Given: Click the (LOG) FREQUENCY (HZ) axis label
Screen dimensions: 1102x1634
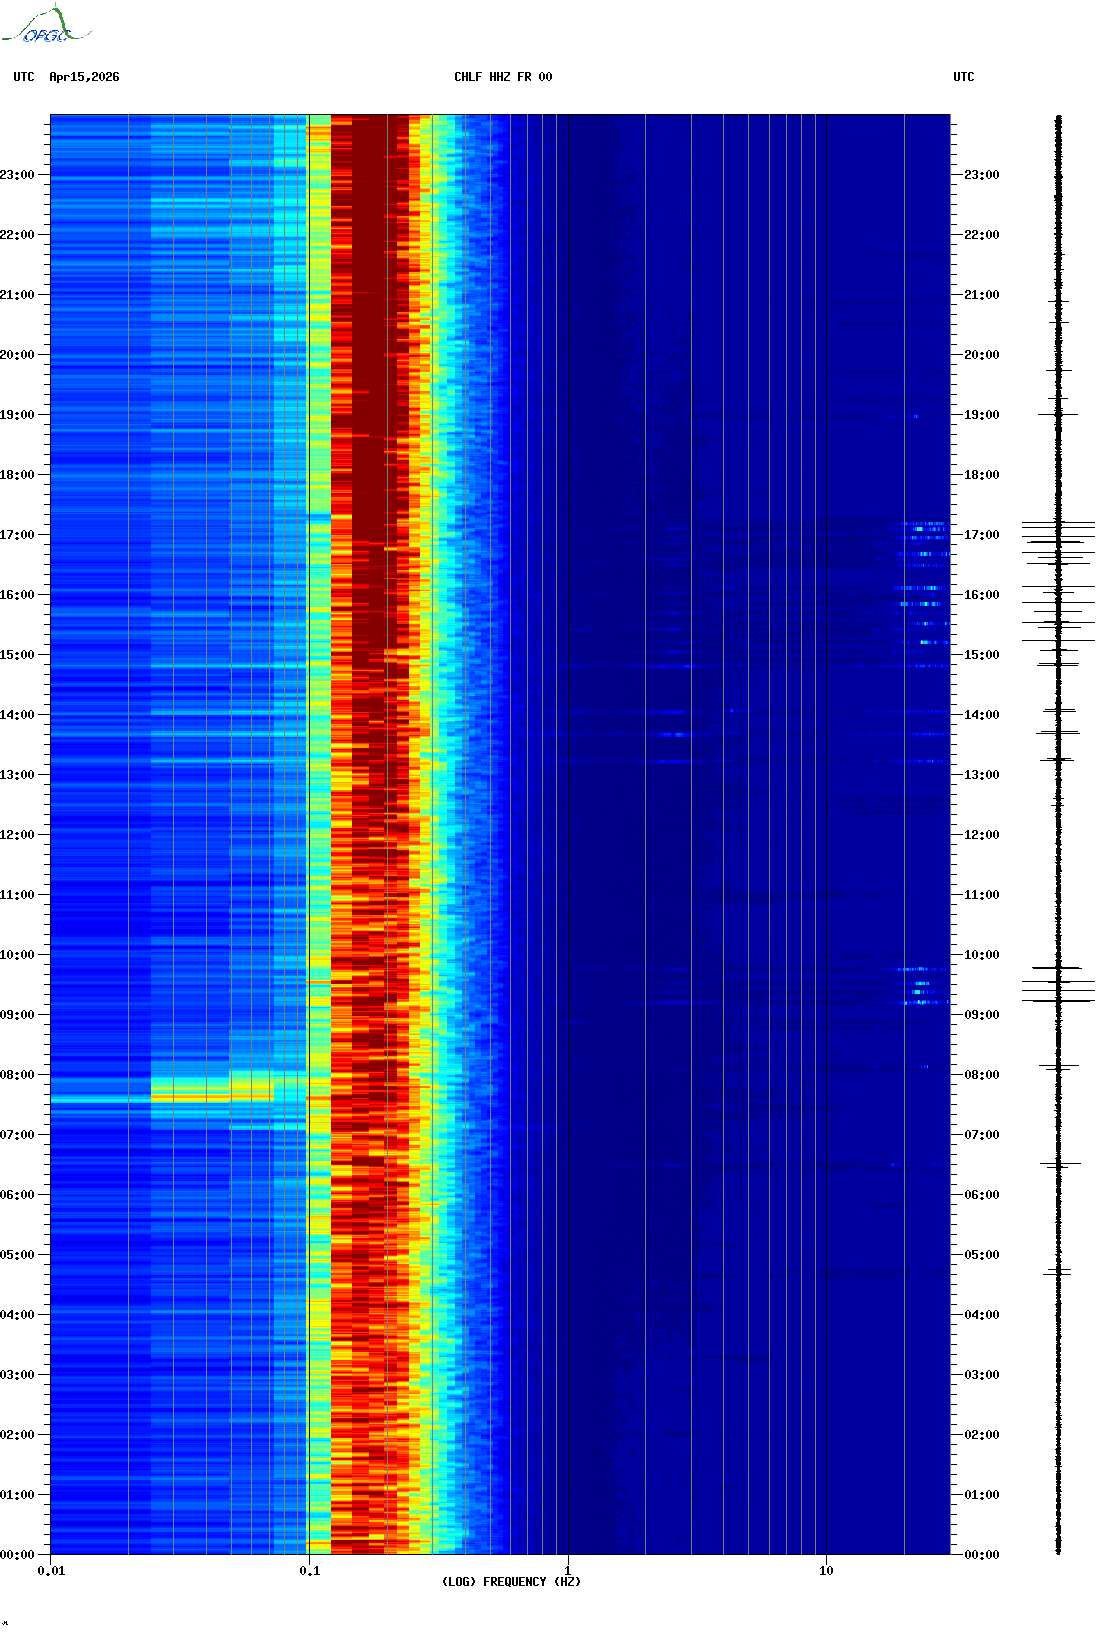Looking at the screenshot, I should pos(511,1581).
